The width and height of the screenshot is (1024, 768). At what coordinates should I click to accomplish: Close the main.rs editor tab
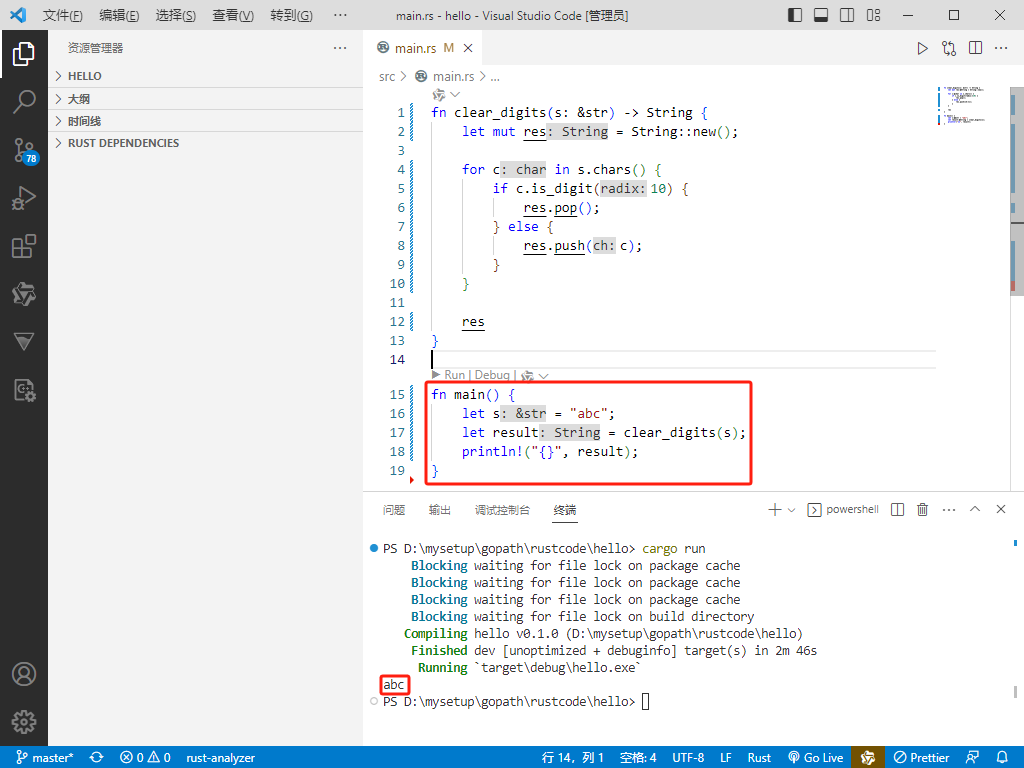[x=468, y=48]
